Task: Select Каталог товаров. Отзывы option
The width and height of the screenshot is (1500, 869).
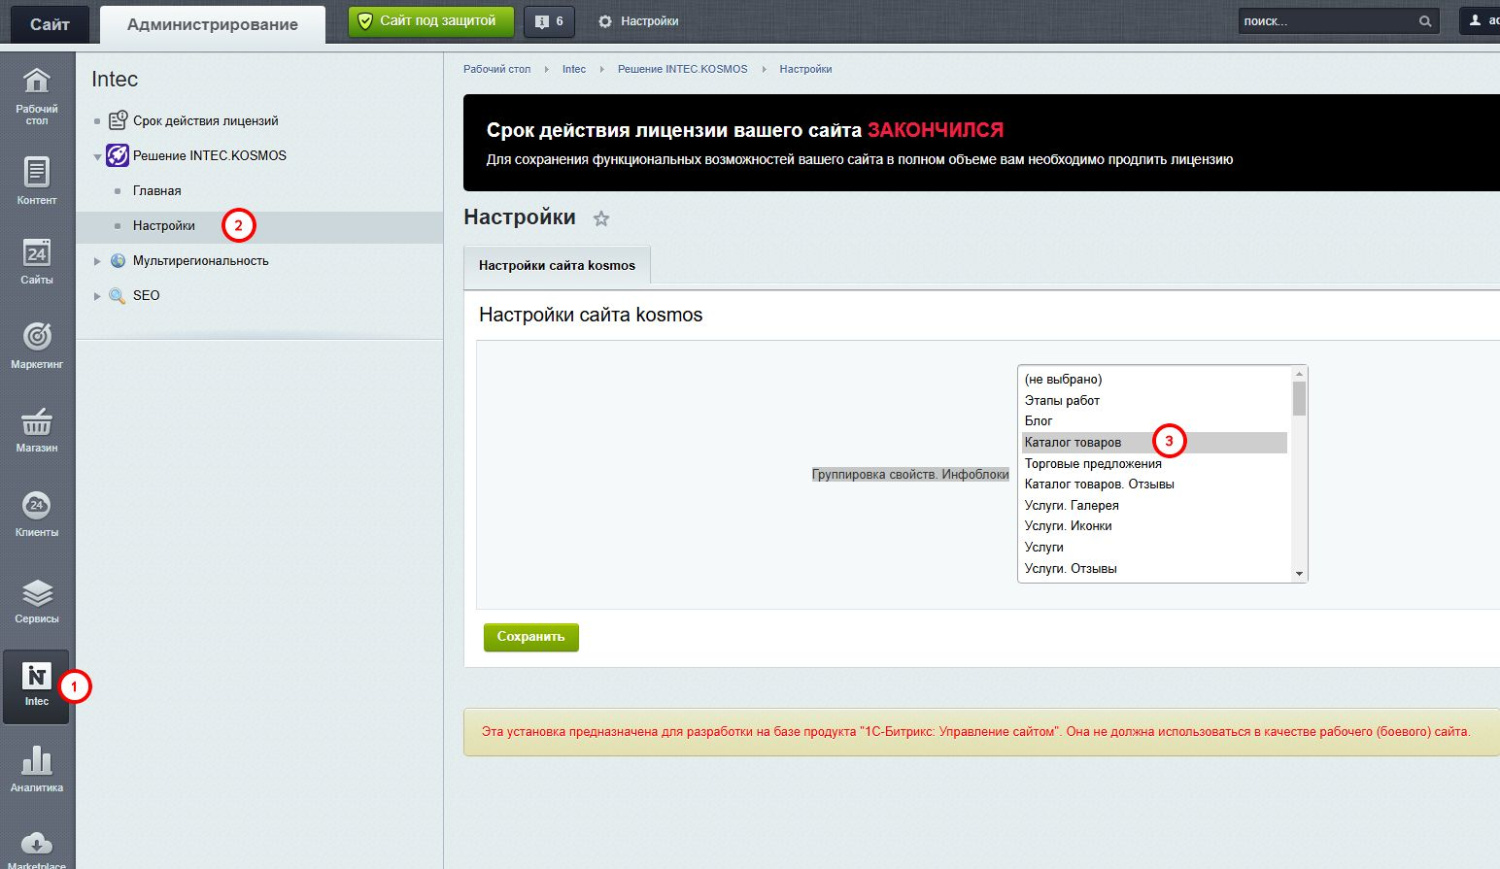Action: 1155,484
